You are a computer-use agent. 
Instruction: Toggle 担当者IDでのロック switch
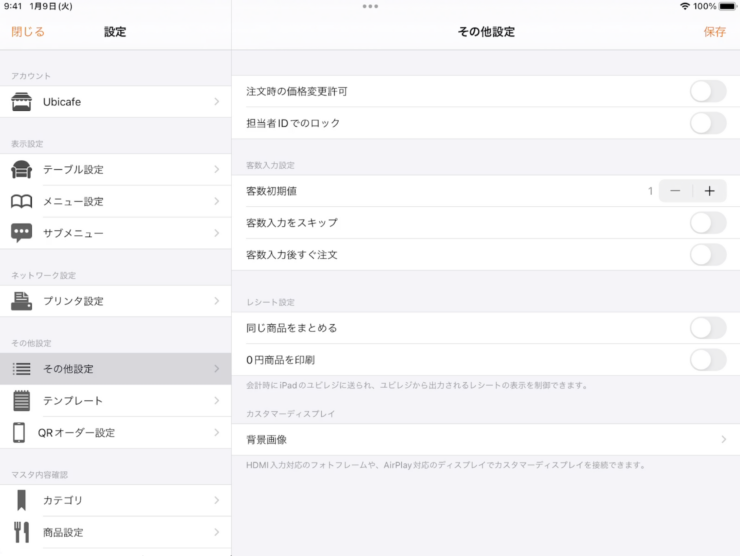click(x=708, y=123)
